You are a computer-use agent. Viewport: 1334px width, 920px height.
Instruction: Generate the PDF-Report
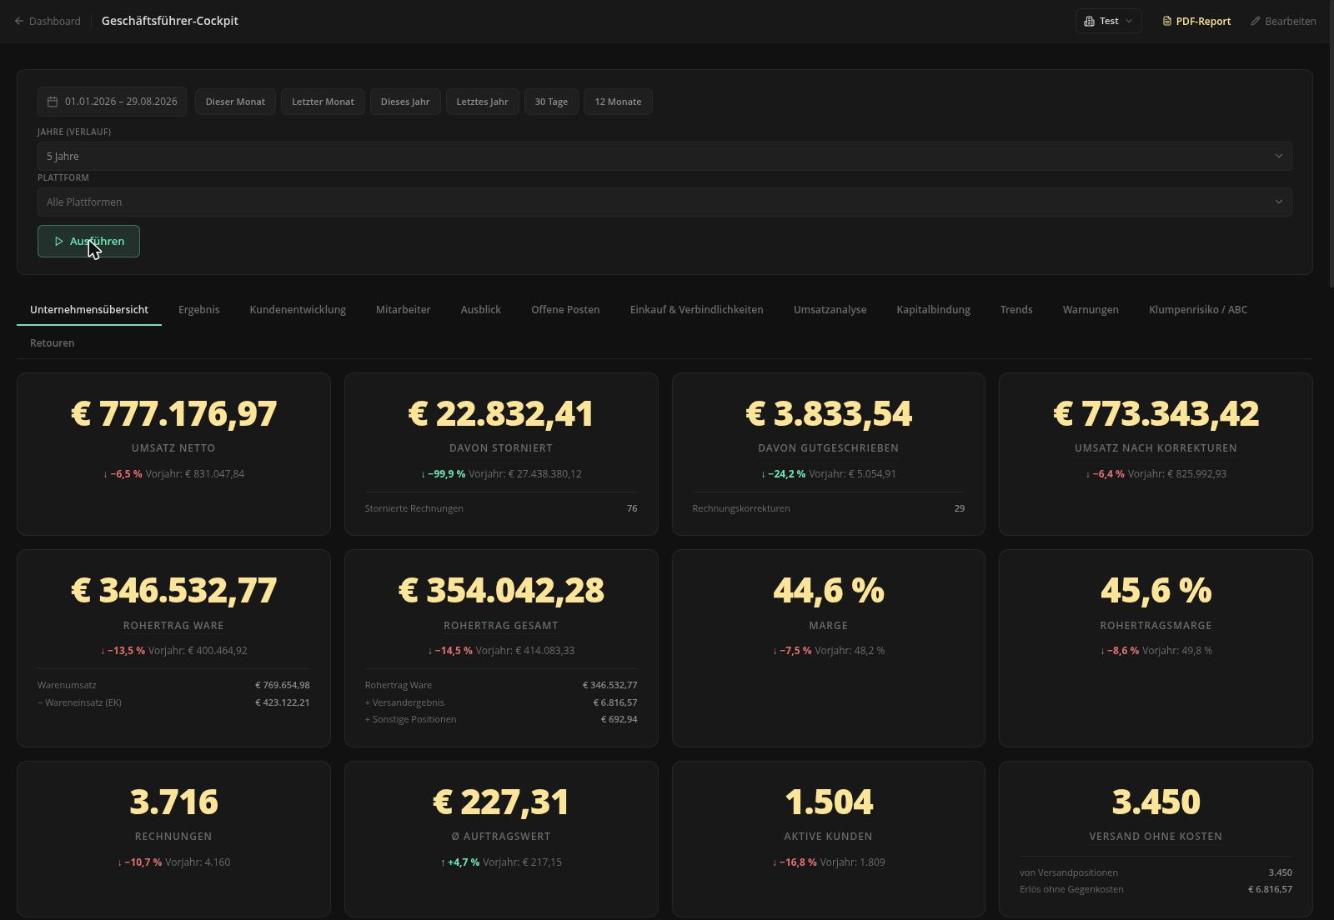(1196, 21)
